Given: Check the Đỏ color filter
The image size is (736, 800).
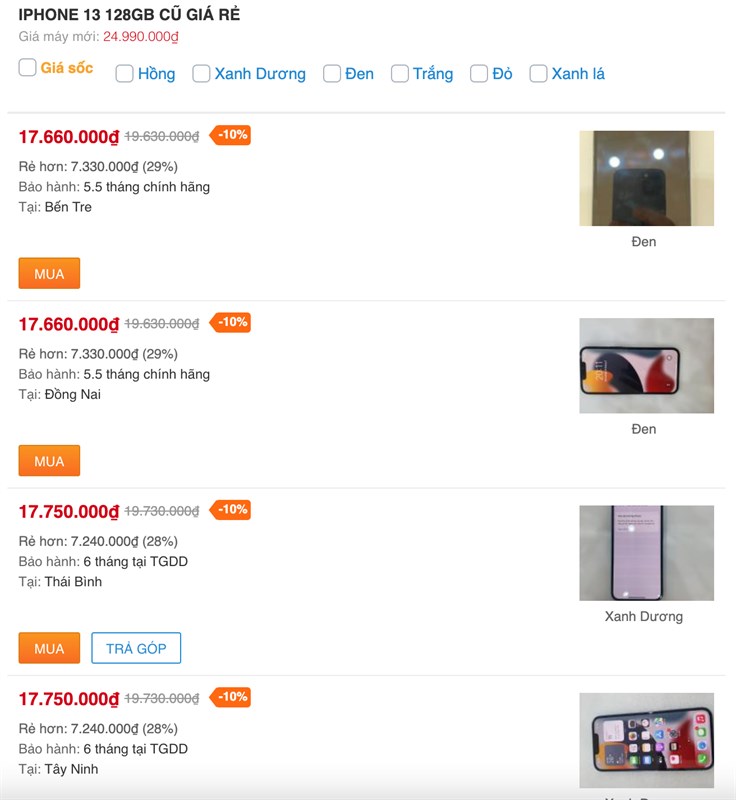Looking at the screenshot, I should click(x=479, y=73).
